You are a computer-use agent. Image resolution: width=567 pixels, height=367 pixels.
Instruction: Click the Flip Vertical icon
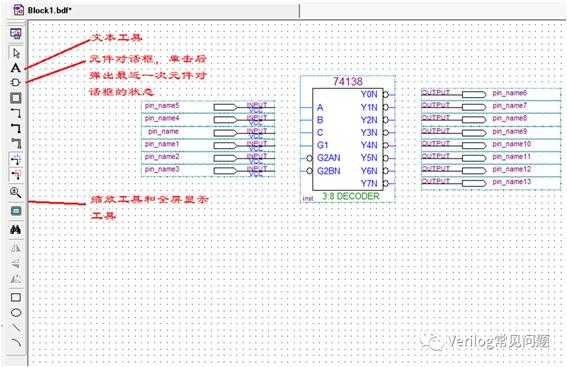pos(16,264)
